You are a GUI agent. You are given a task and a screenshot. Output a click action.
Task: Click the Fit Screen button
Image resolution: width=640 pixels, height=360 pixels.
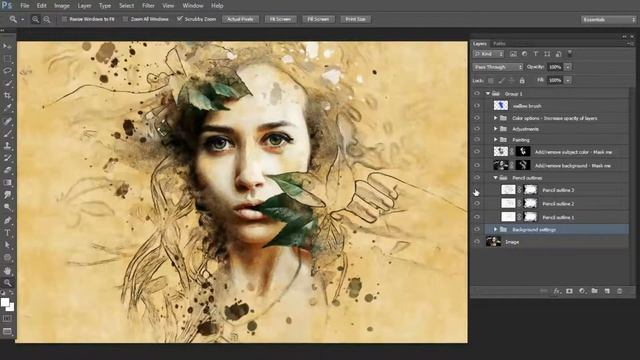(280, 19)
